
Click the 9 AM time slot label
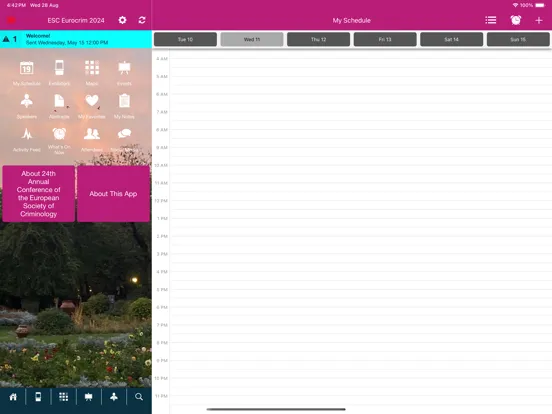coord(162,148)
